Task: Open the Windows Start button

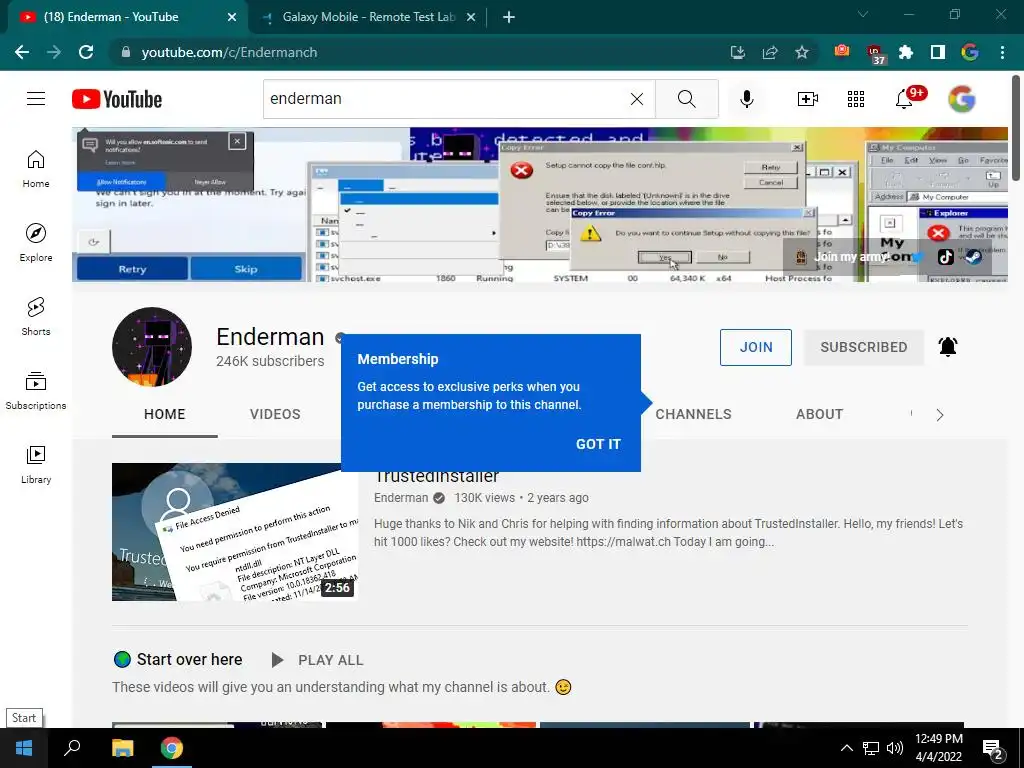Action: coord(24,748)
